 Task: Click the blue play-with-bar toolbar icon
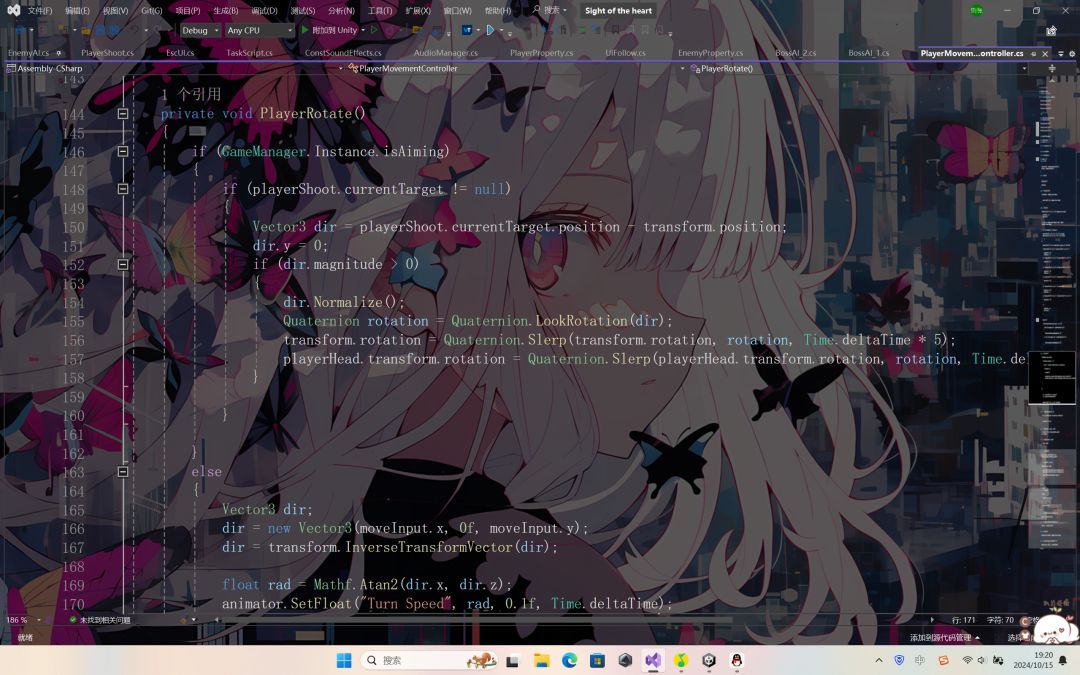[x=490, y=30]
